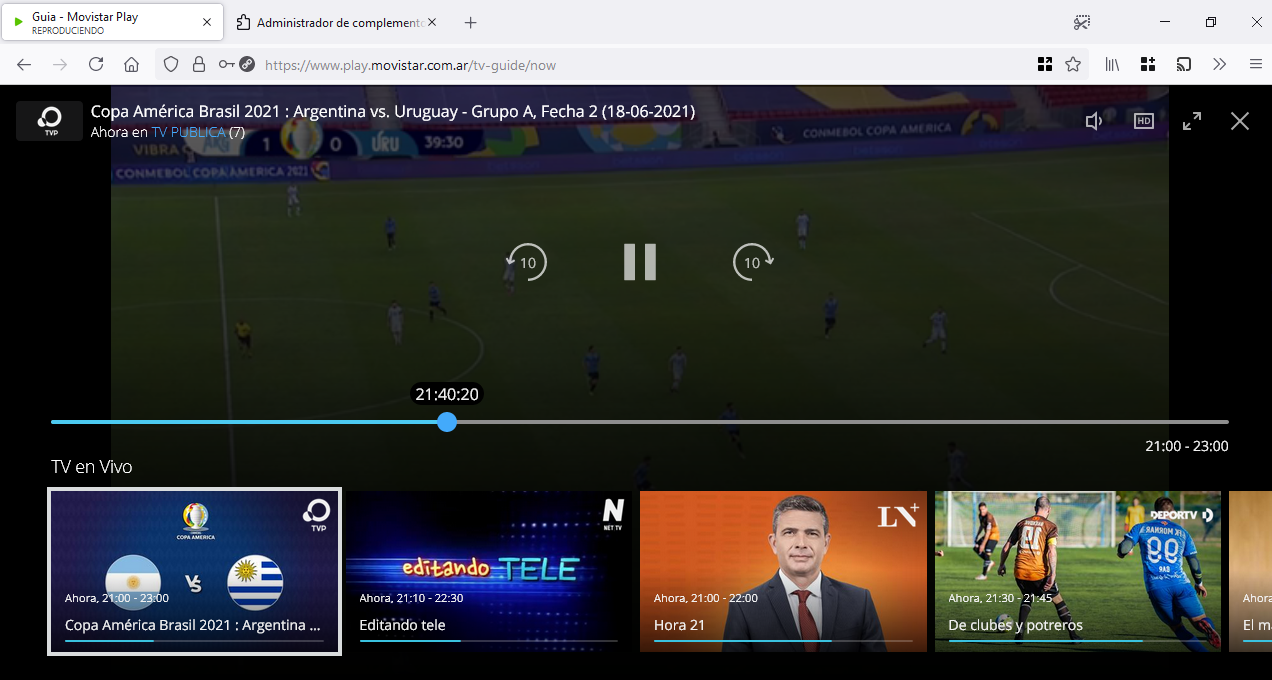Click the browser Forward arrow
1272x680 pixels.
[x=60, y=64]
